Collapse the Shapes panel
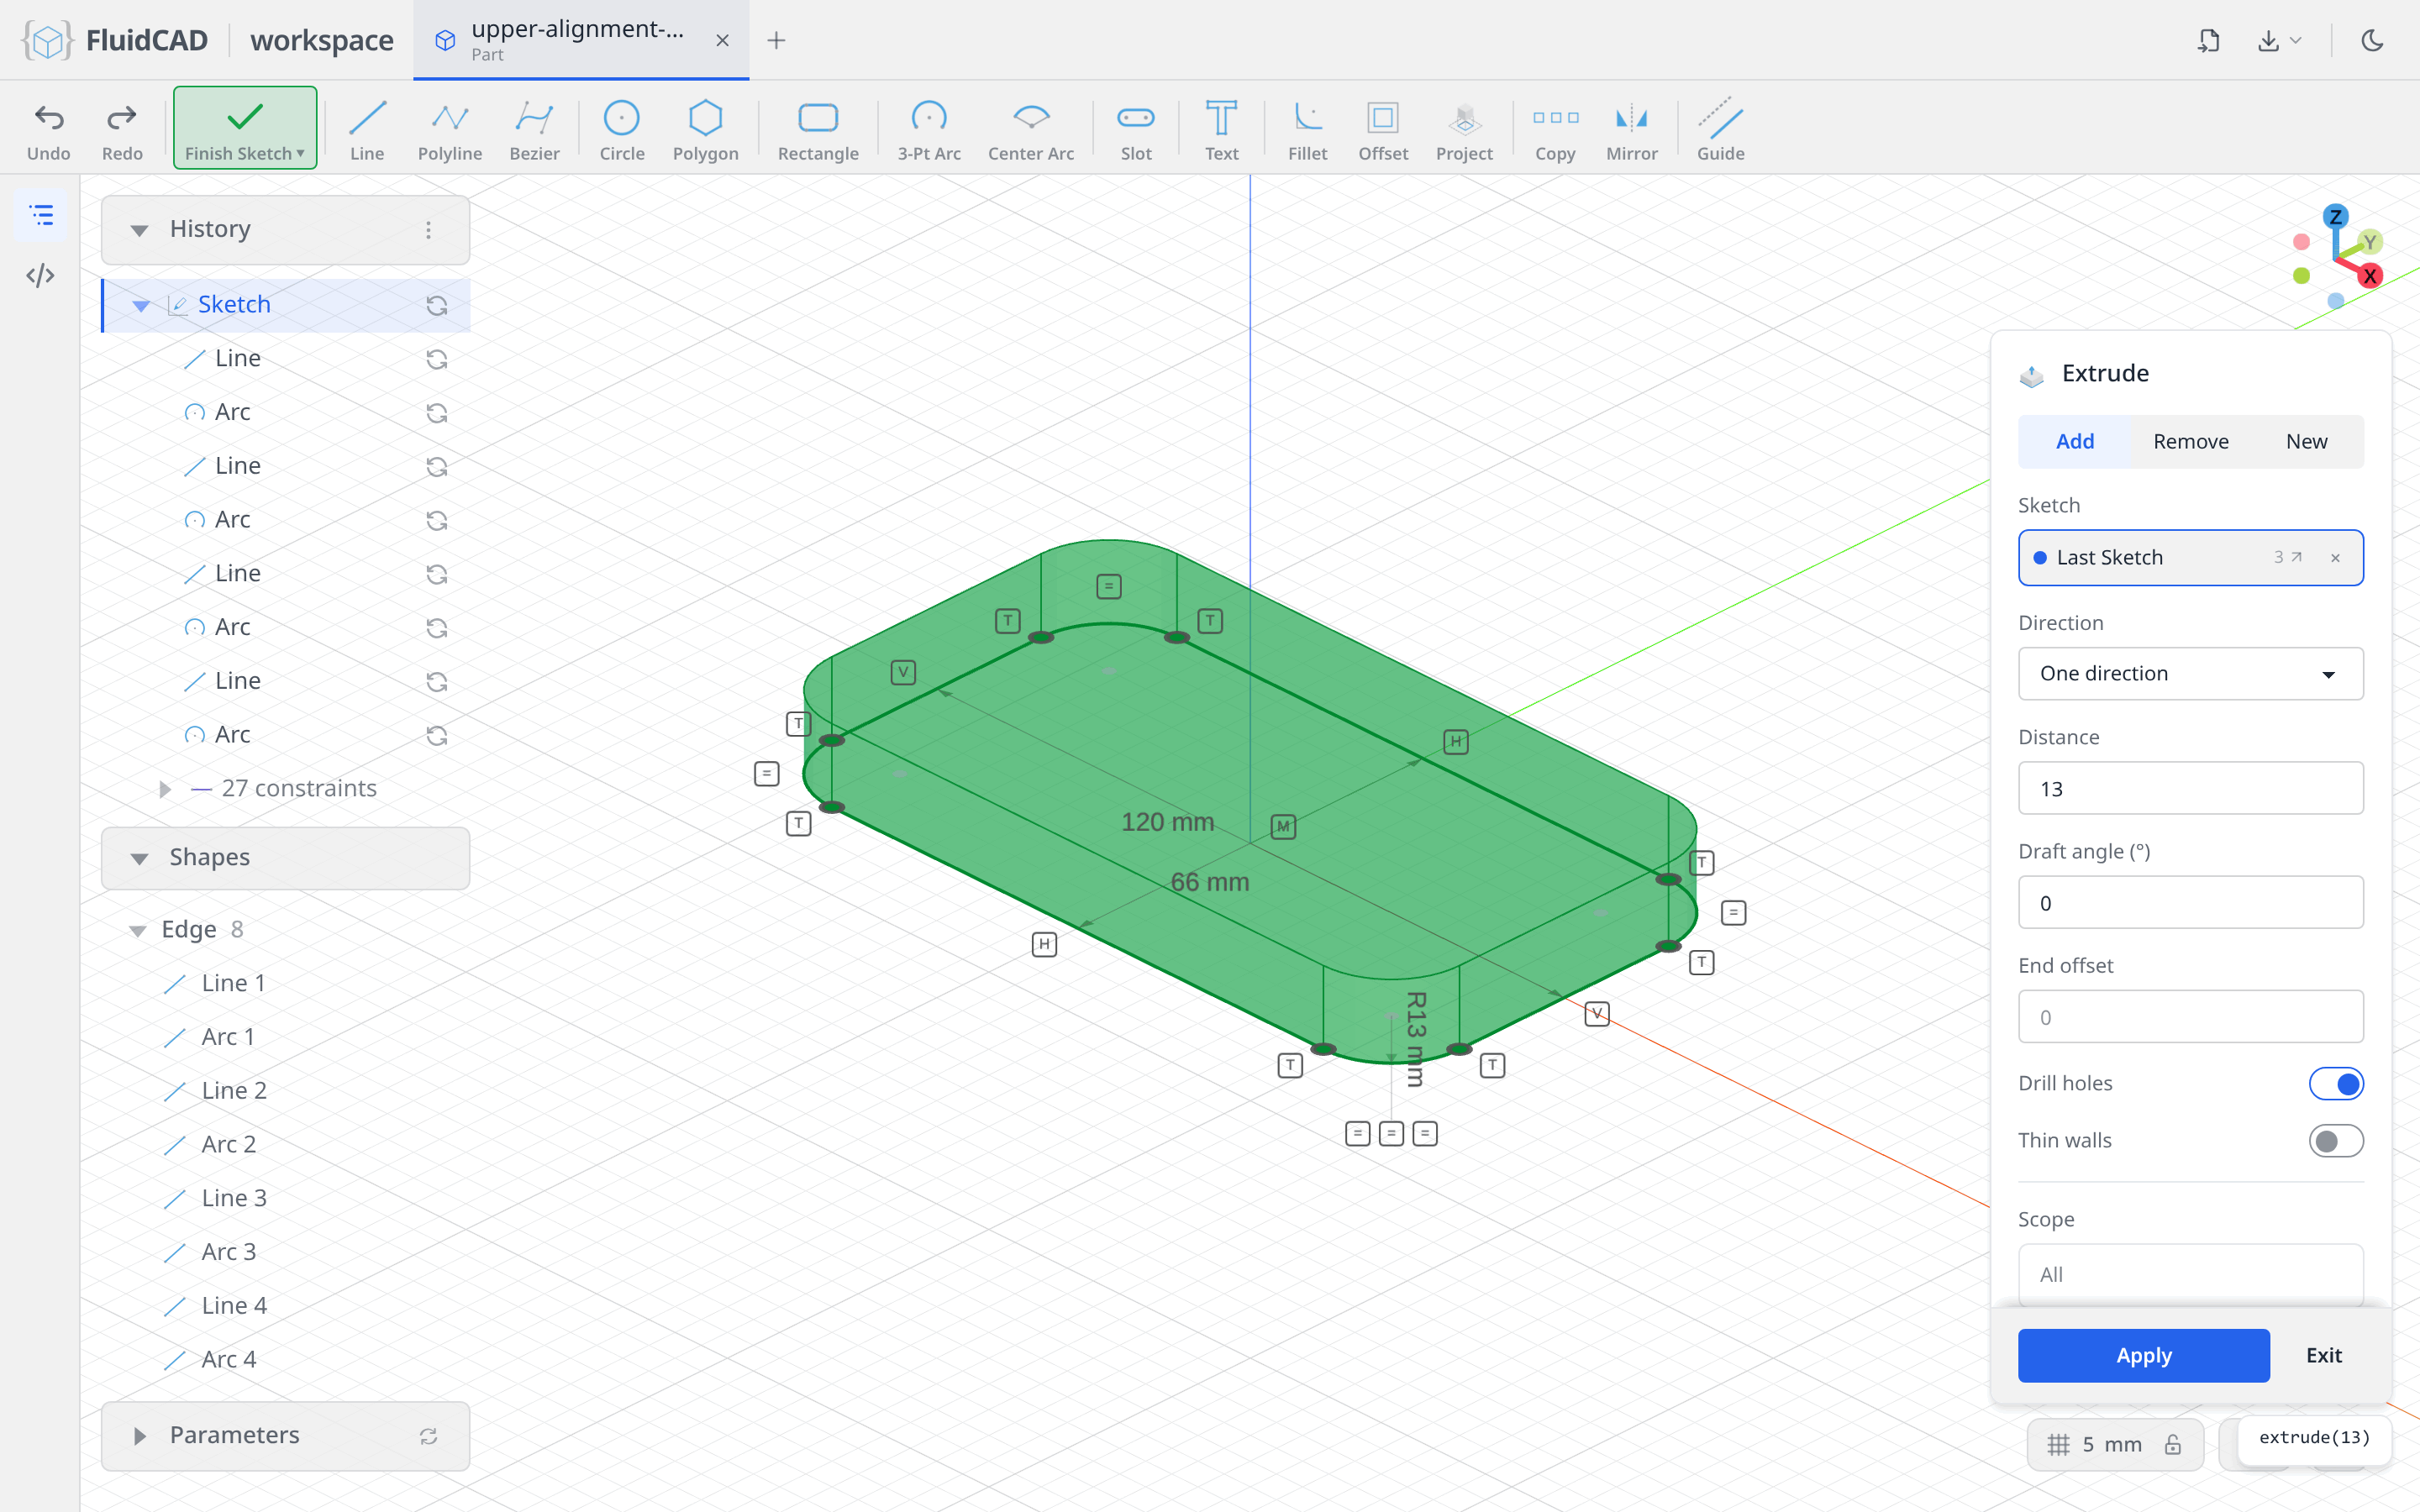Image resolution: width=2420 pixels, height=1512 pixels. [140, 858]
